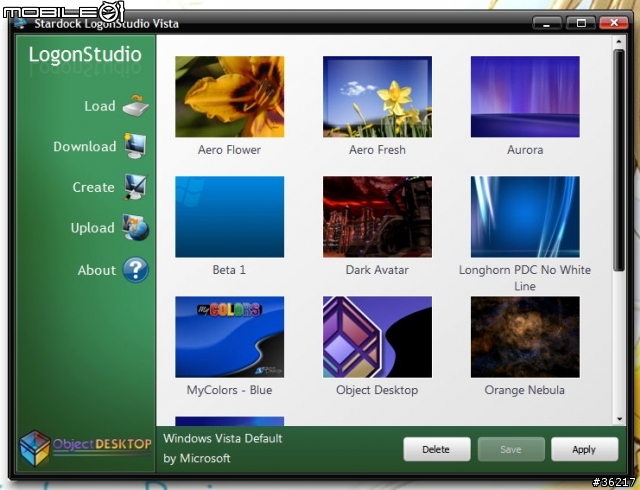Maximize the LogonStudio window
The height and width of the screenshot is (490, 640).
click(581, 23)
